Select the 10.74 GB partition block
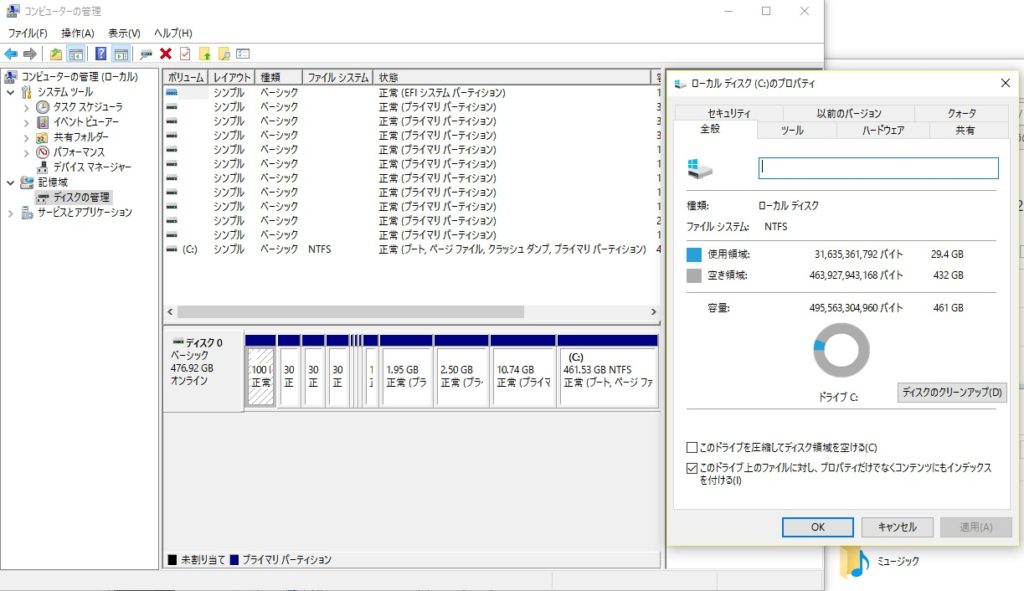This screenshot has width=1024, height=591. (523, 372)
